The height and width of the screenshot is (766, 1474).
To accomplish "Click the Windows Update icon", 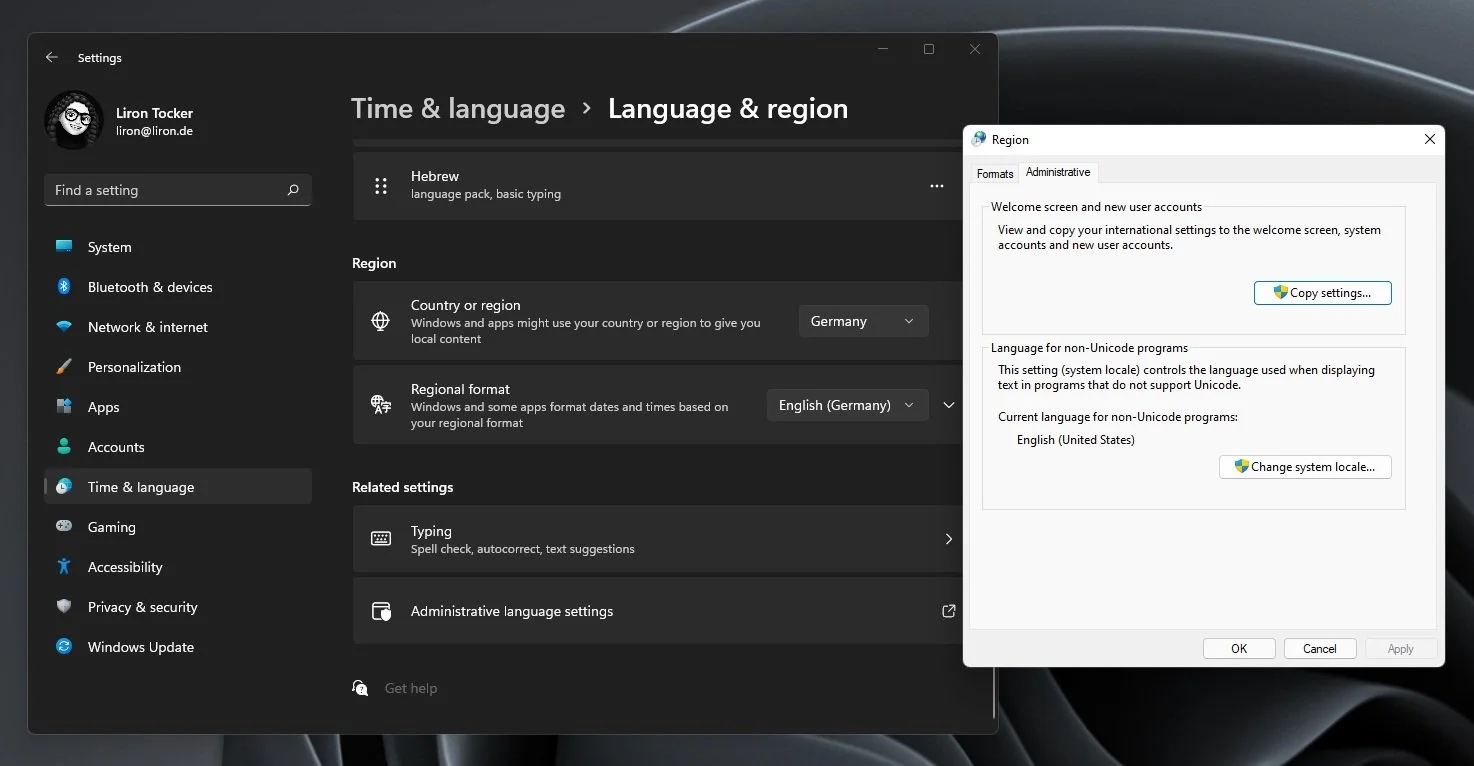I will point(64,647).
